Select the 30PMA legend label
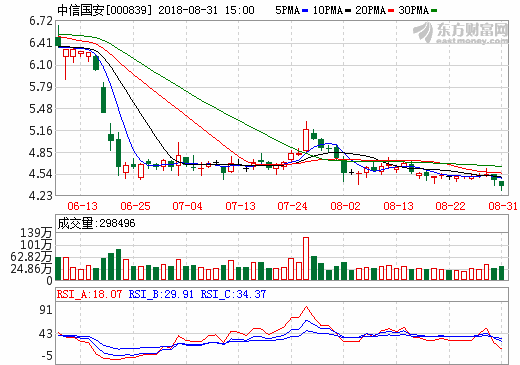This screenshot has height=365, width=520. [413, 10]
